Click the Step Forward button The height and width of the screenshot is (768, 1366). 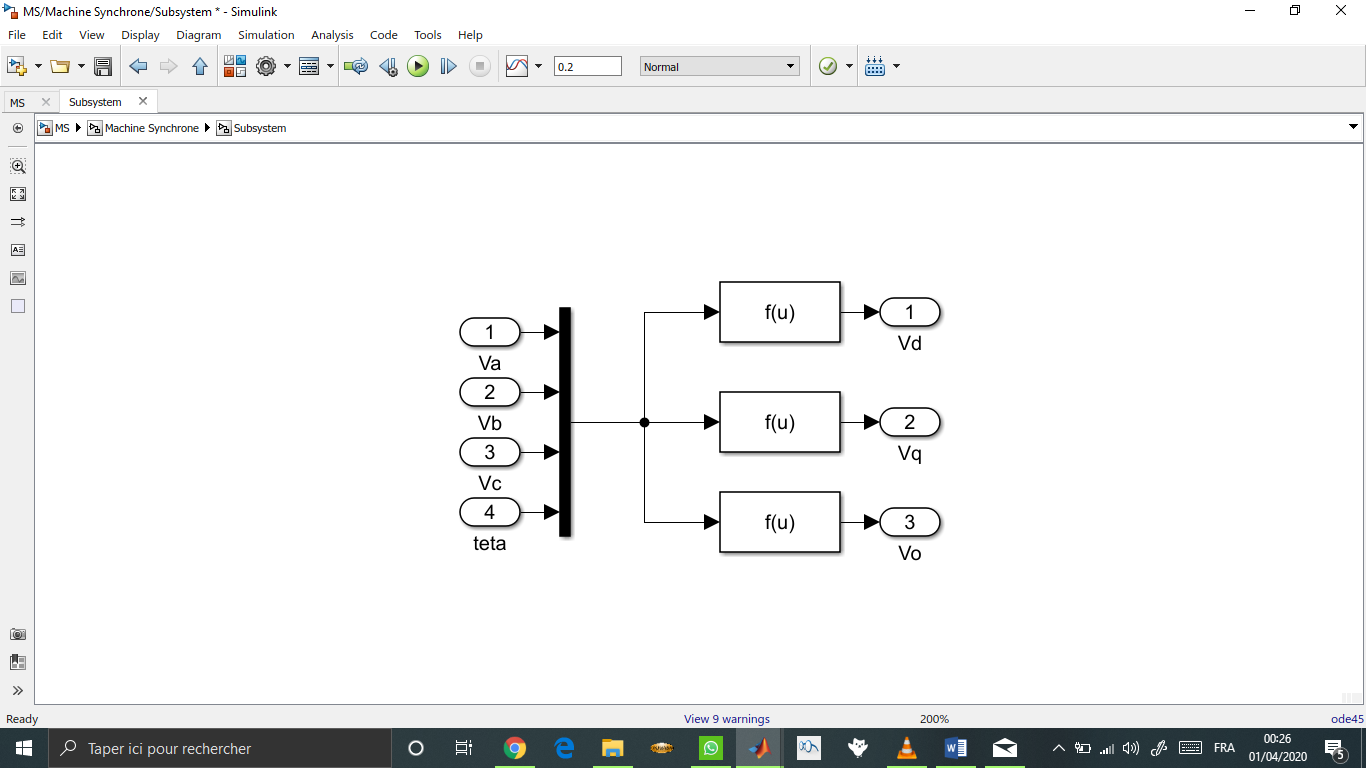[449, 66]
